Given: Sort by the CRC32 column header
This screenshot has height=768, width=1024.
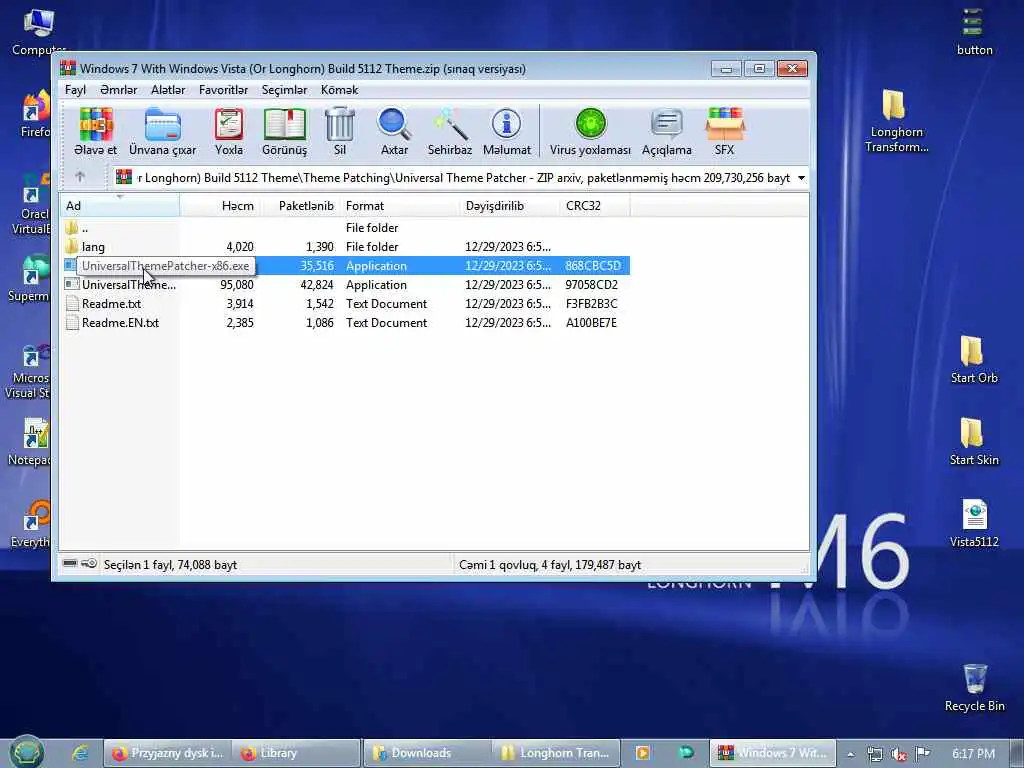Looking at the screenshot, I should click(595, 206).
